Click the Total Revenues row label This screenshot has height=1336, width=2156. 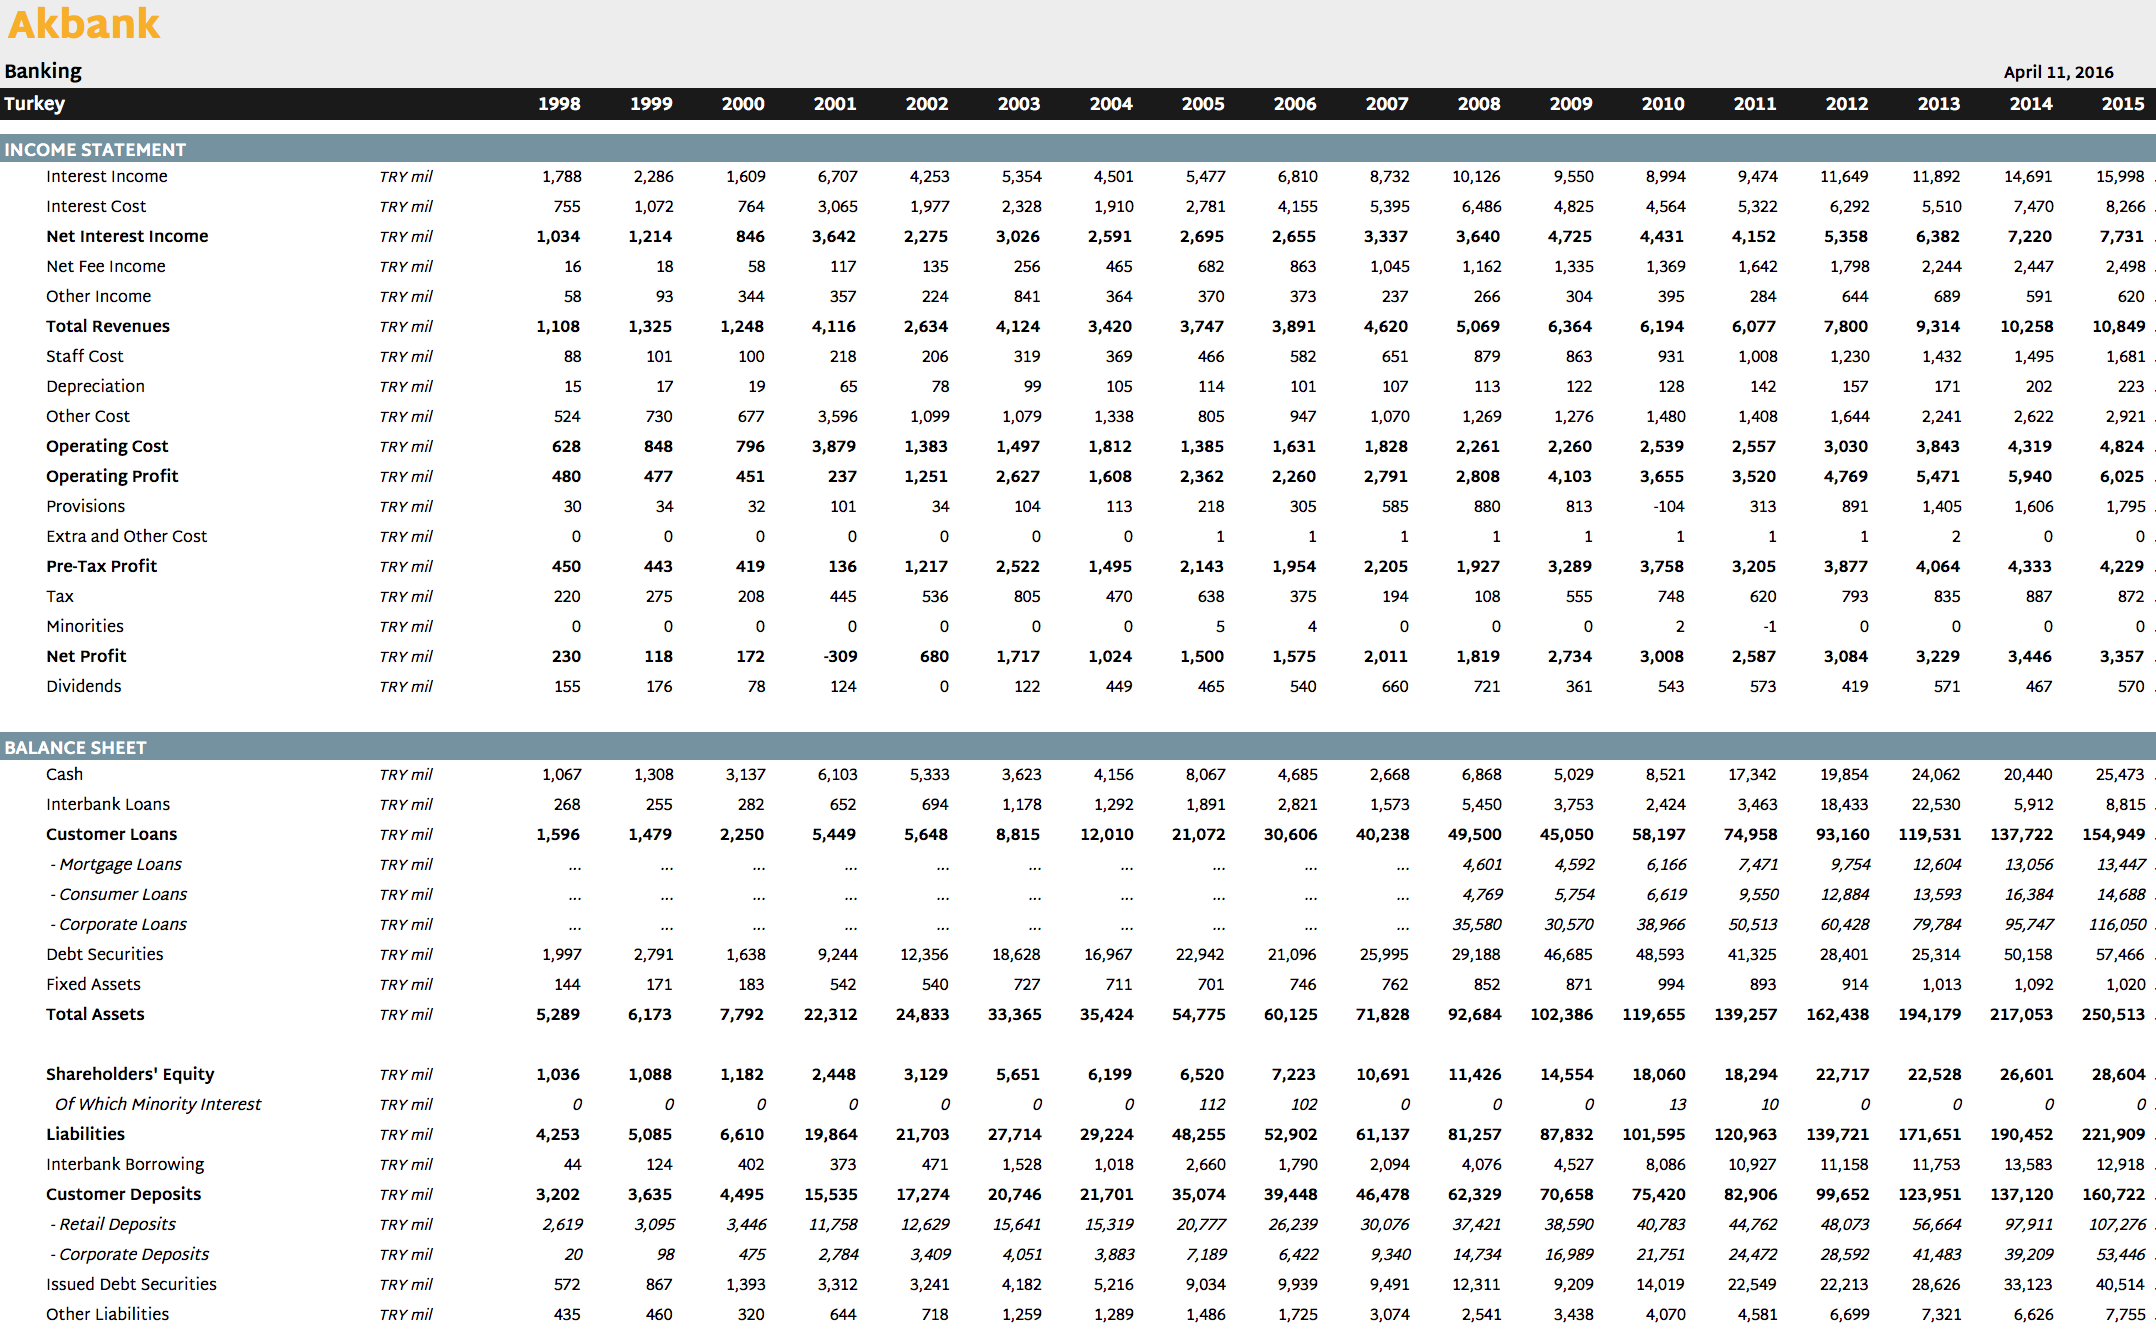108,326
